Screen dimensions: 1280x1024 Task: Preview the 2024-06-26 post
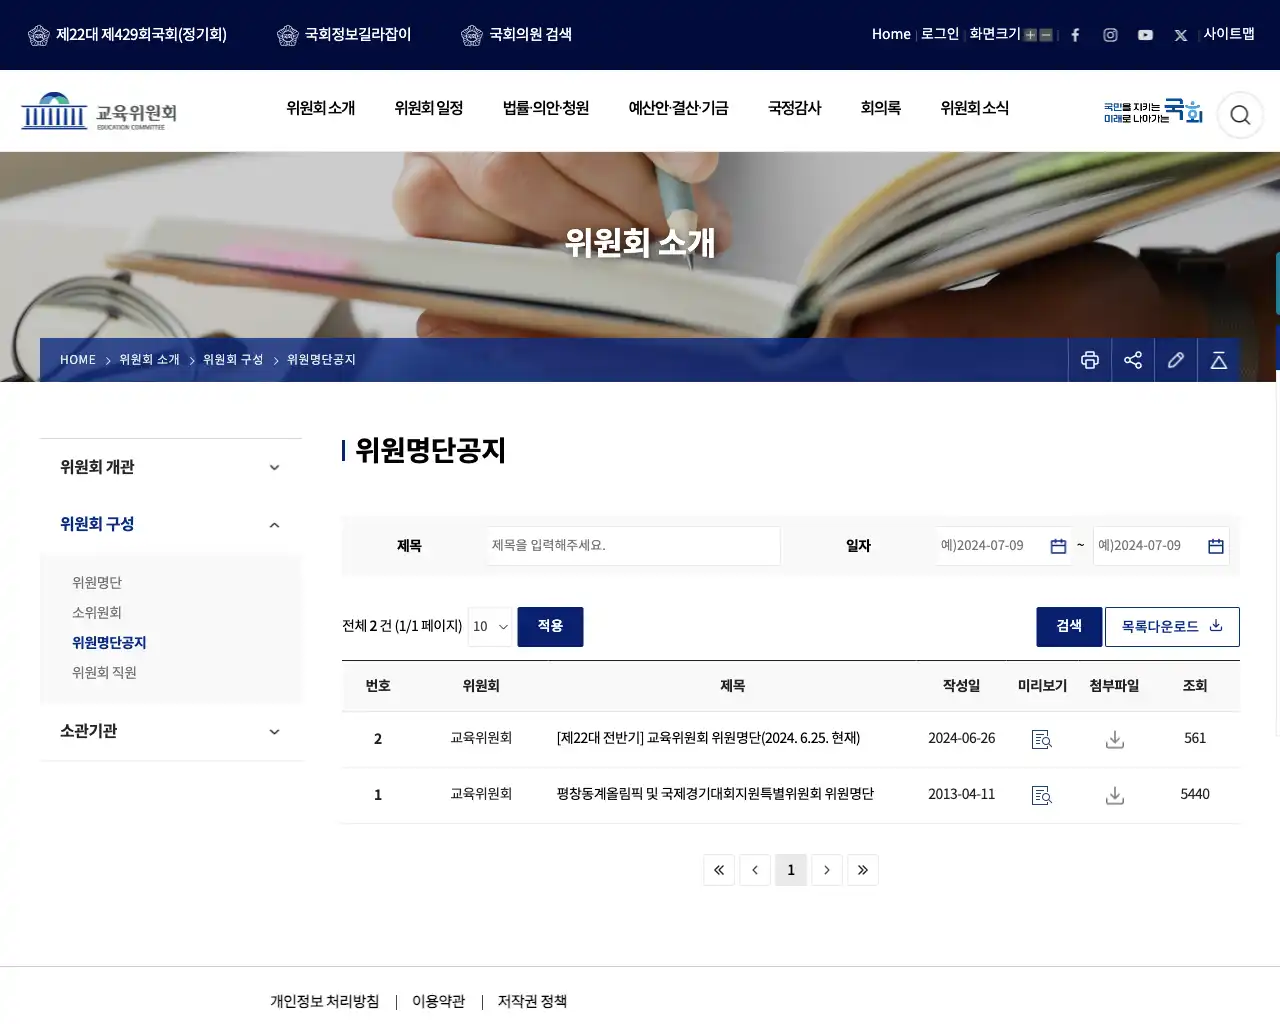click(1042, 739)
